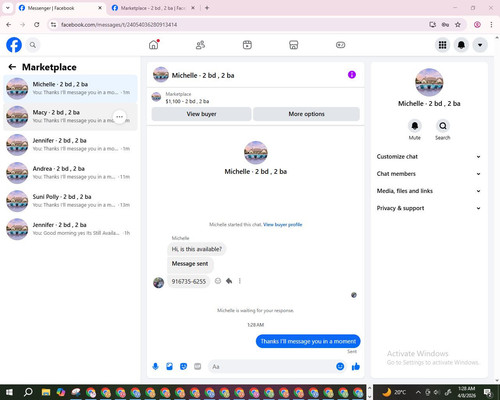Open the notifications bell in top bar
The height and width of the screenshot is (400, 500).
coord(461,45)
